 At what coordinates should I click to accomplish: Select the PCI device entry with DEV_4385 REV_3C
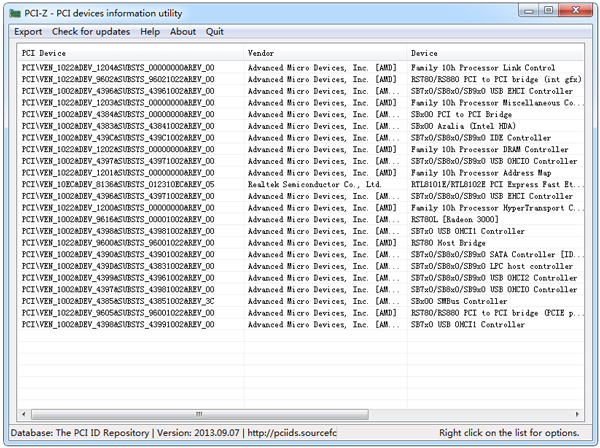click(118, 301)
